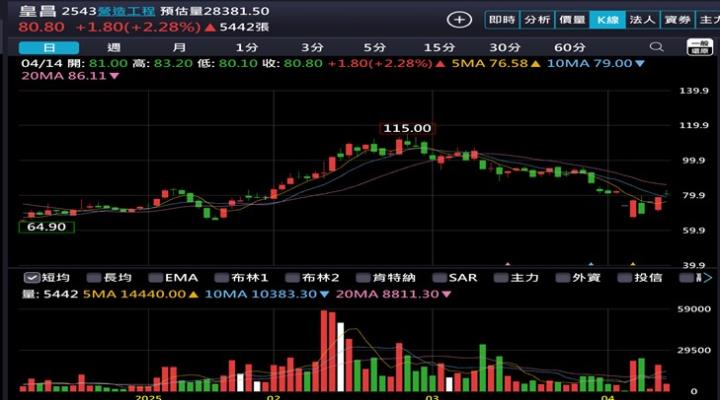This screenshot has width=720, height=400.
Task: Open the 法人 tab
Action: (x=642, y=19)
